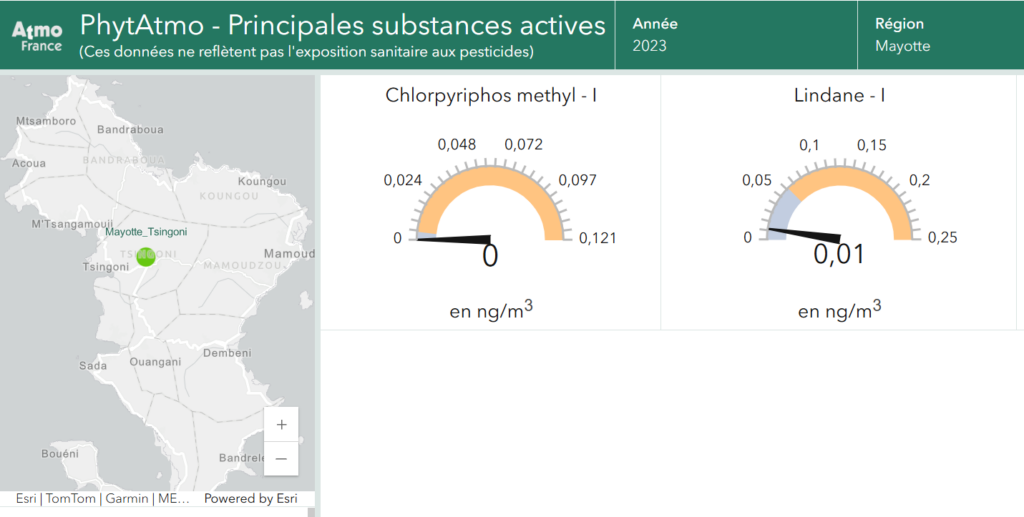
Task: Click the 0,05 tick label on Lindane gauge
Action: click(757, 180)
